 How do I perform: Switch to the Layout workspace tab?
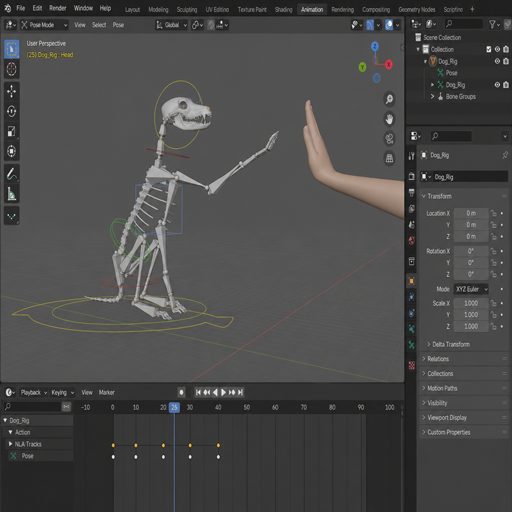click(132, 10)
